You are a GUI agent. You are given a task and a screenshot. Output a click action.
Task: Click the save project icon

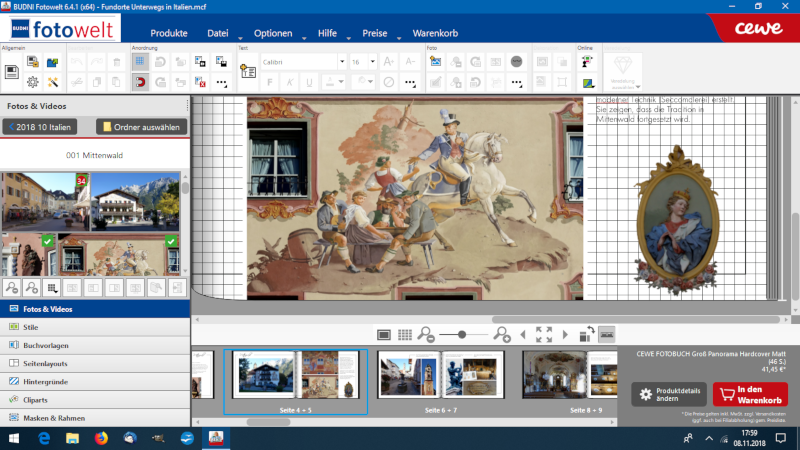[12, 71]
